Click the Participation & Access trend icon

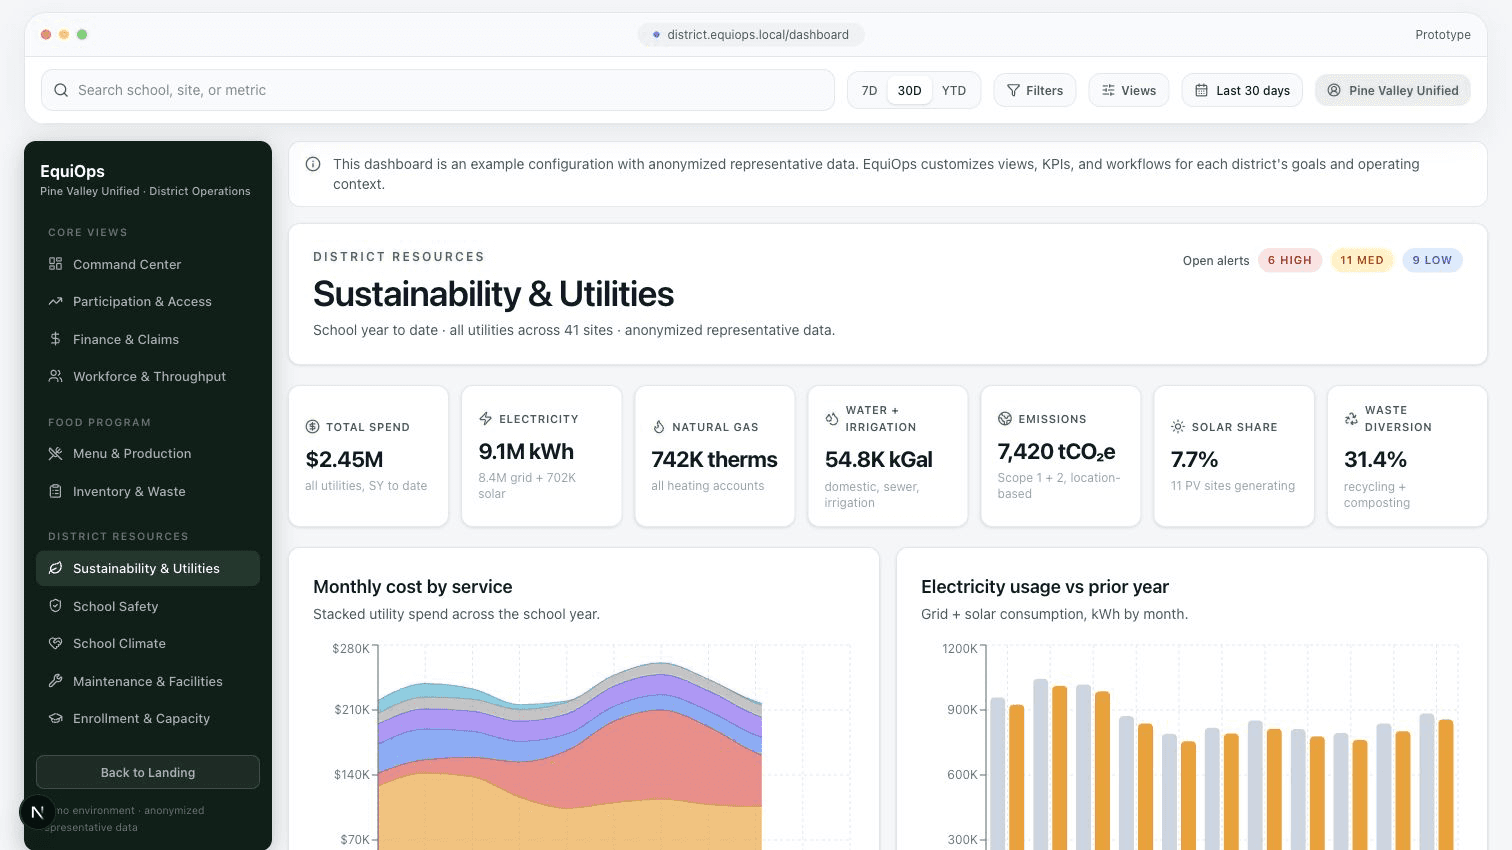tap(55, 301)
